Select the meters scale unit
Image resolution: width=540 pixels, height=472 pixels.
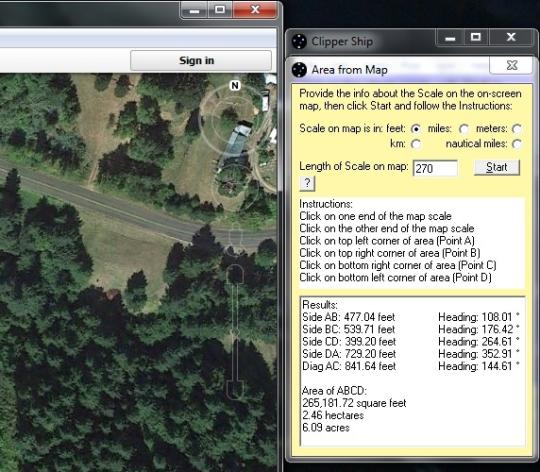coord(516,129)
